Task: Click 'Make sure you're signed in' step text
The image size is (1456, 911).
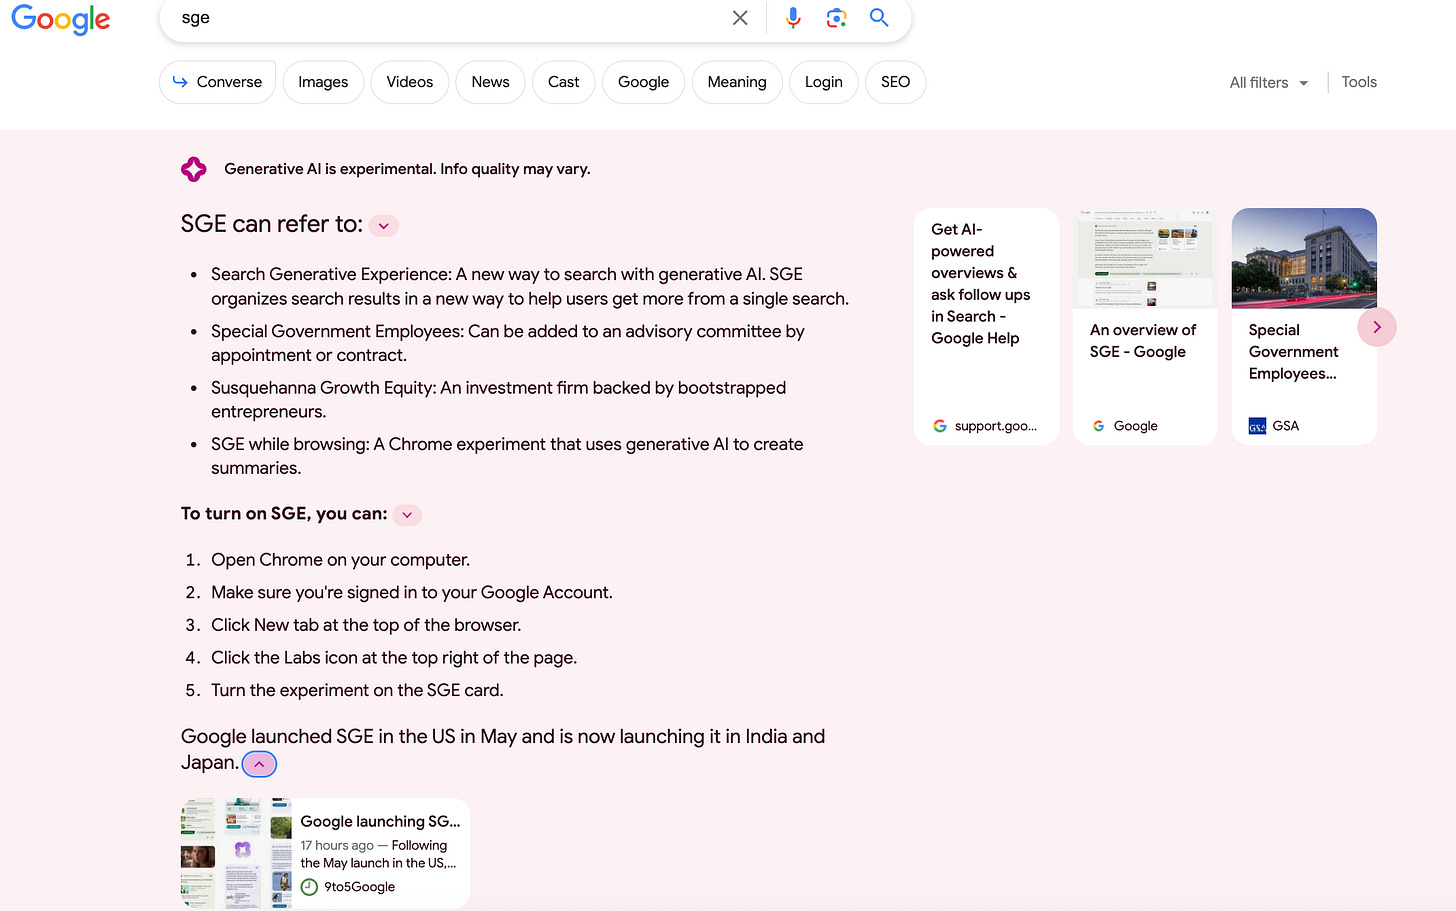Action: coord(411,593)
